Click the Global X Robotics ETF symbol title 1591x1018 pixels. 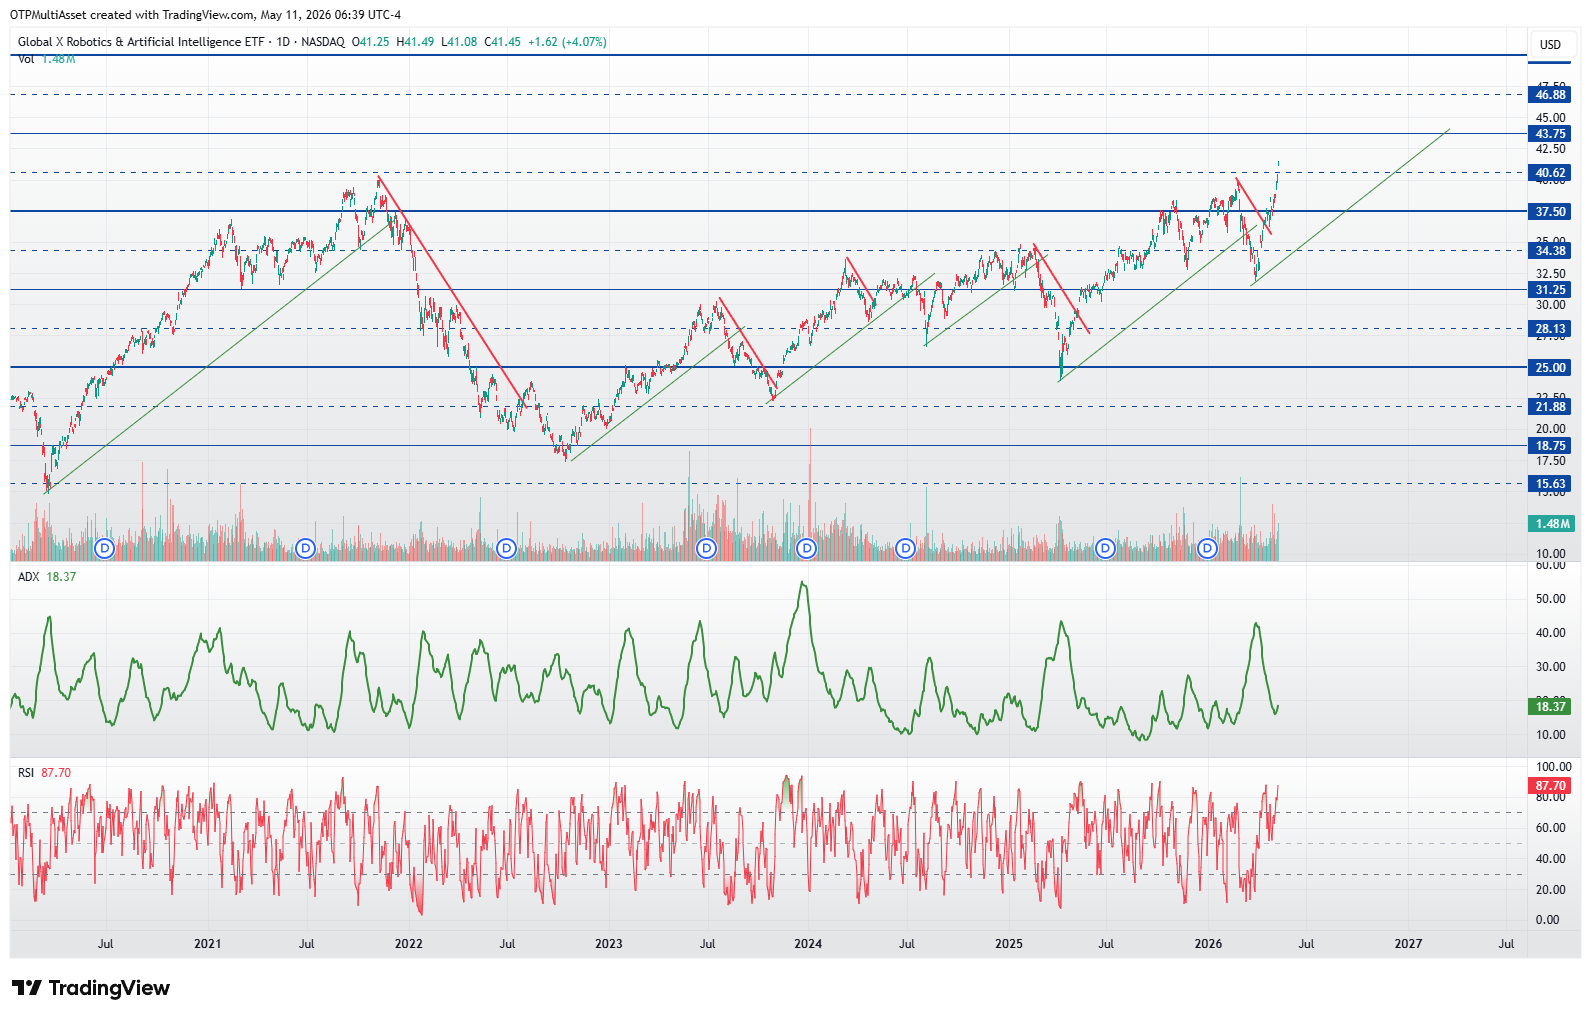141,42
